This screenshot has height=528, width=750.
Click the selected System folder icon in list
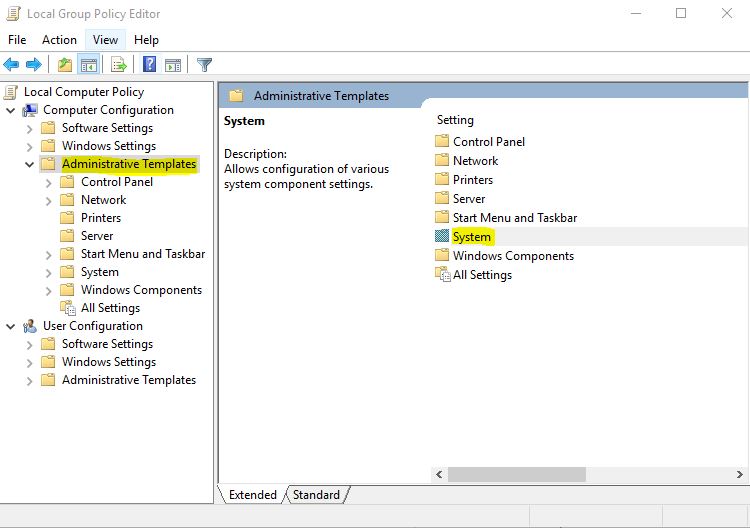(442, 236)
